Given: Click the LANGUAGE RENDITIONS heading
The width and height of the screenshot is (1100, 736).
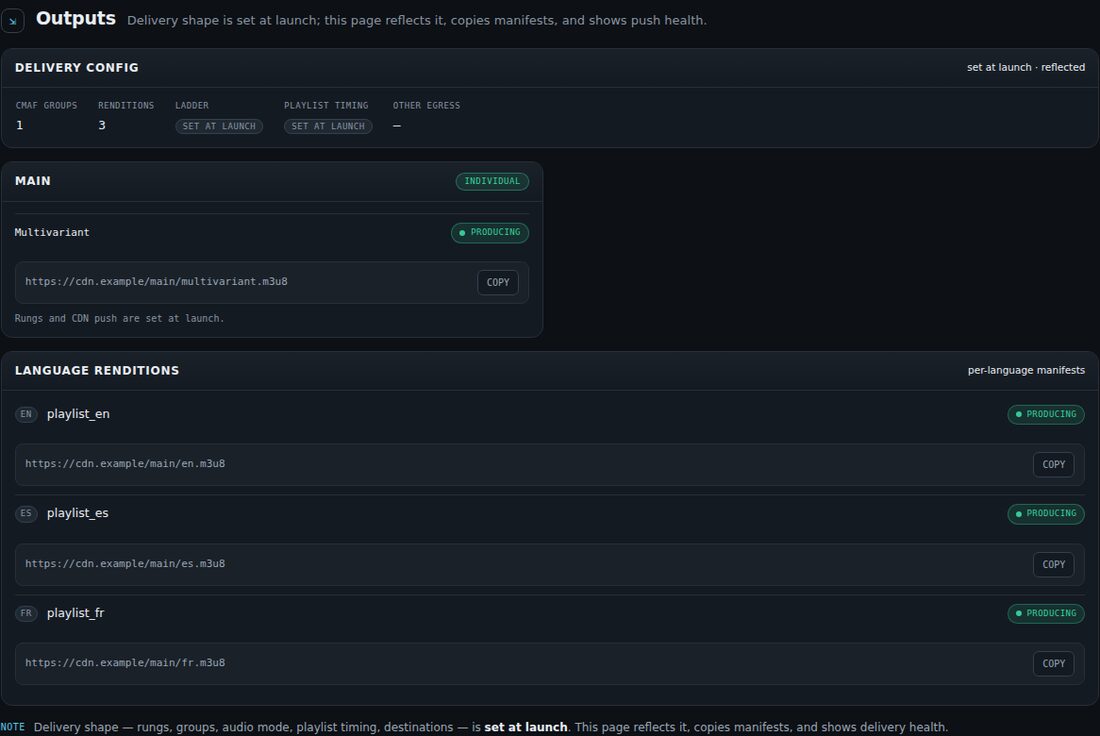Looking at the screenshot, I should coord(97,370).
